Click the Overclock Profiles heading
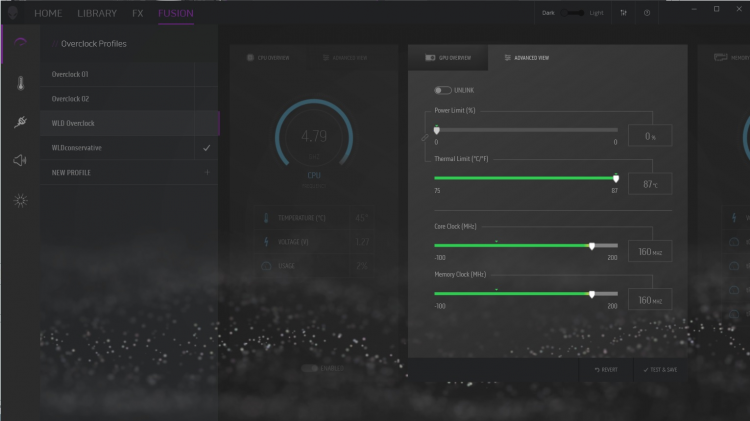The image size is (750, 421). click(x=94, y=44)
